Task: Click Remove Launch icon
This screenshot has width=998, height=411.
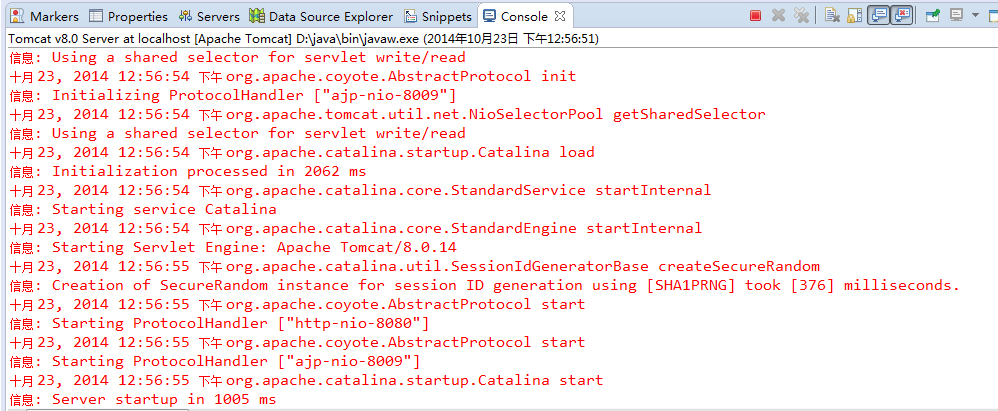Action: pos(779,16)
